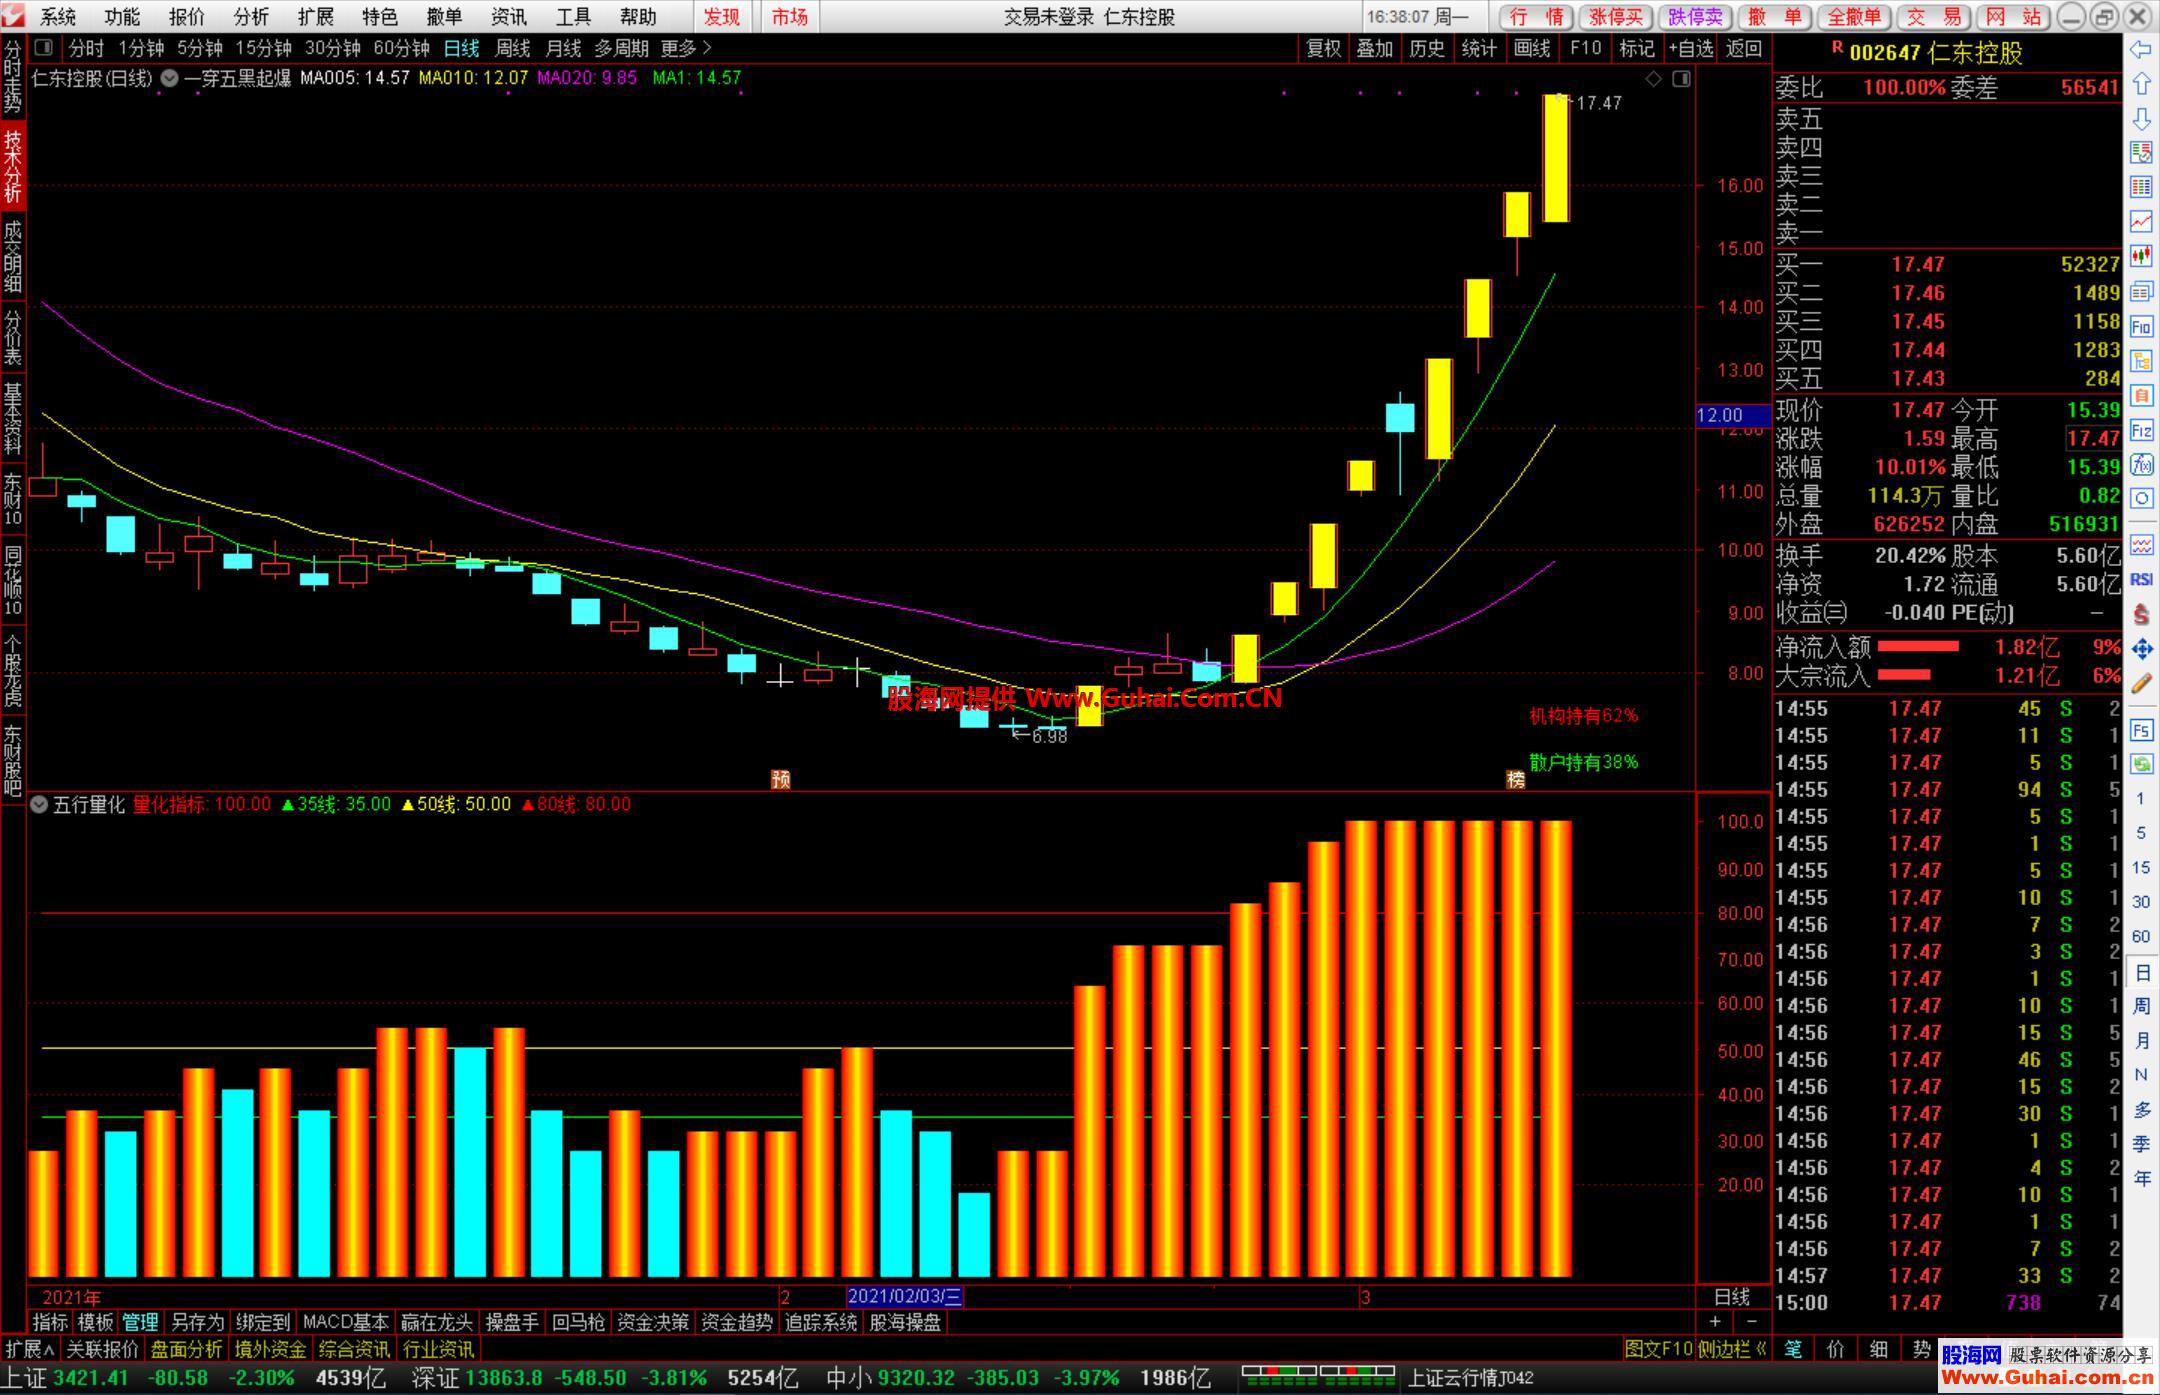Click the 发现 button
The image size is (2160, 1395).
(x=722, y=17)
